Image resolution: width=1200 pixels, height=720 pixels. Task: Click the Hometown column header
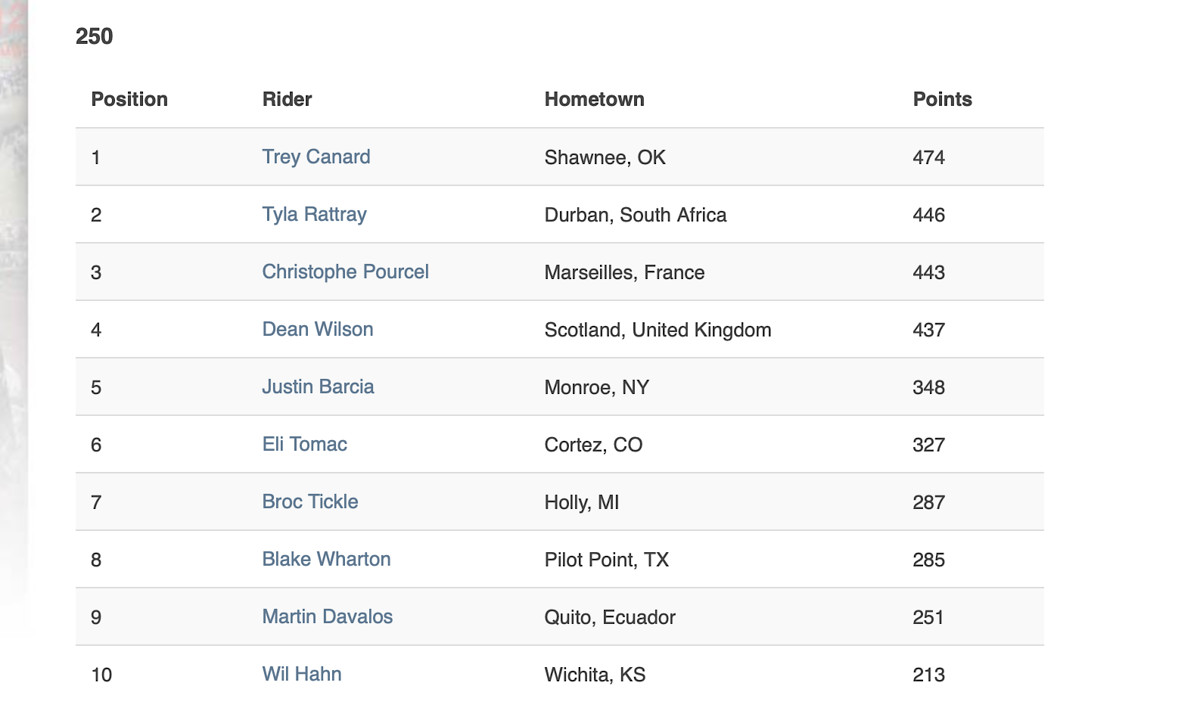[594, 99]
